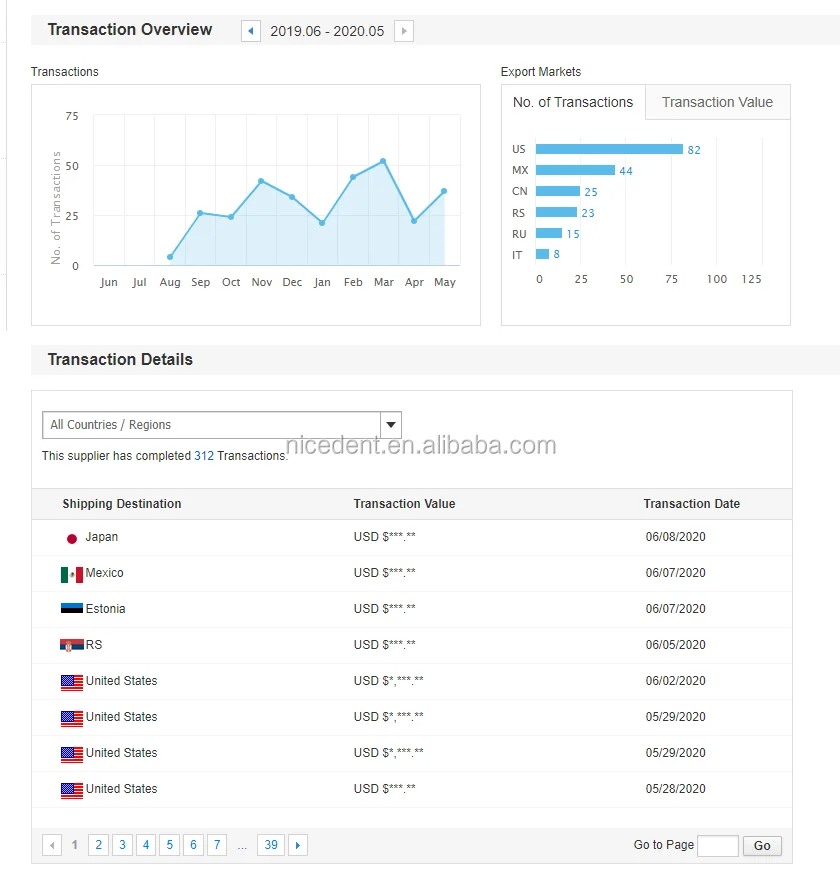
Task: Navigate to page 5 of transactions
Action: (170, 846)
